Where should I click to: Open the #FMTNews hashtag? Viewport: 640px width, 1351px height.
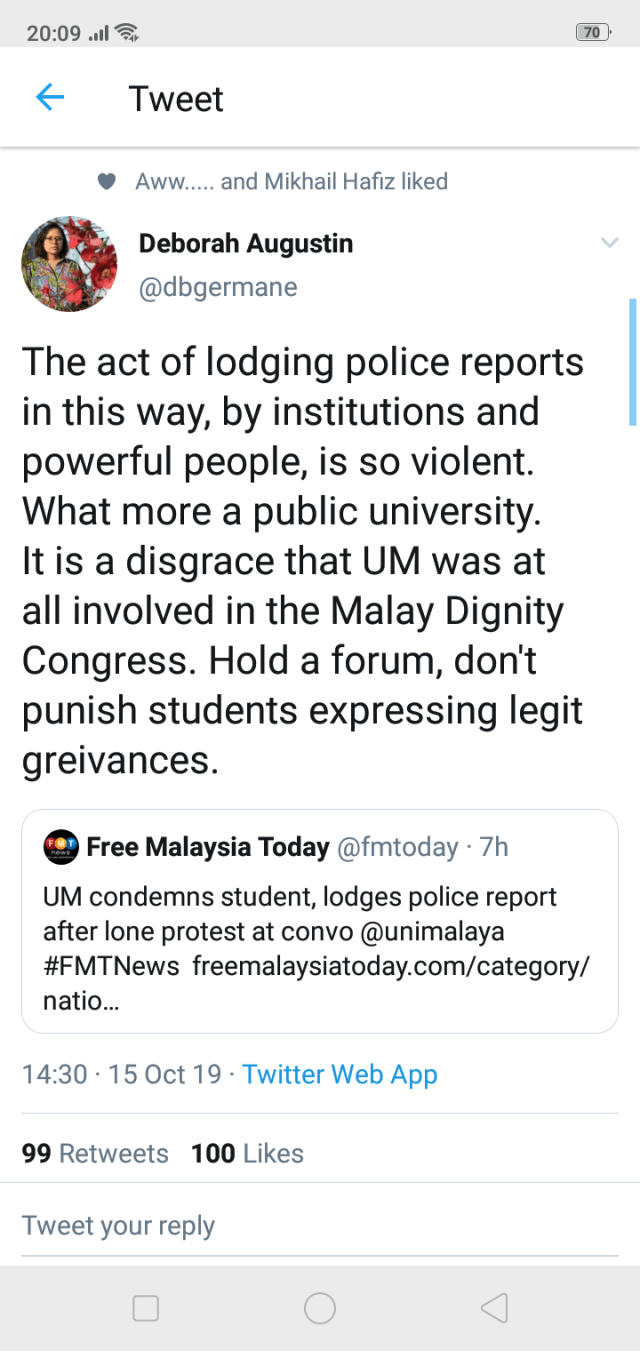97,966
